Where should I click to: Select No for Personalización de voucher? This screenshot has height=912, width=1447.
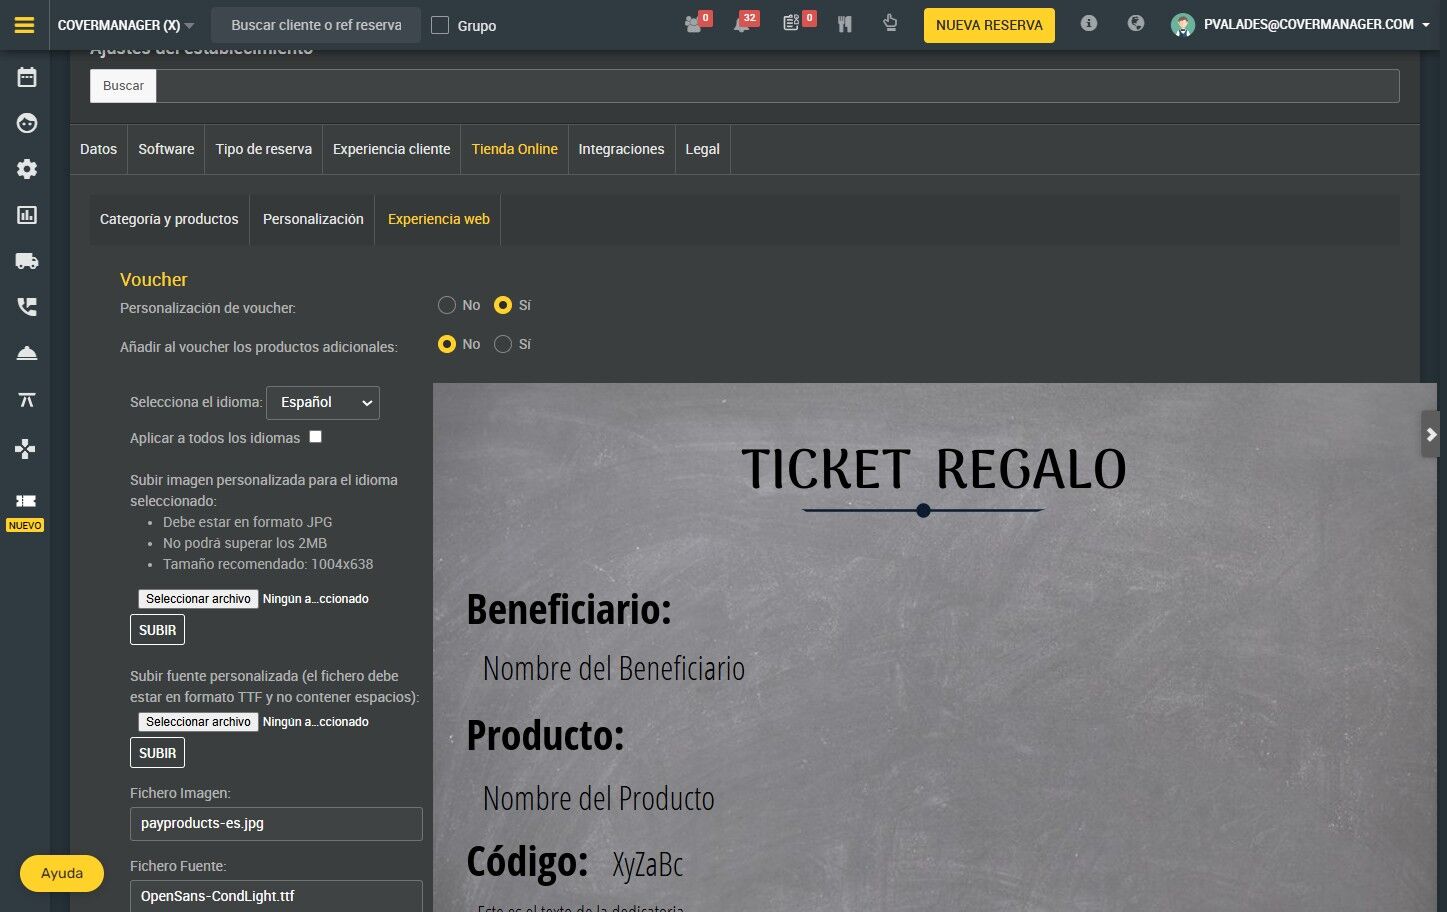447,305
